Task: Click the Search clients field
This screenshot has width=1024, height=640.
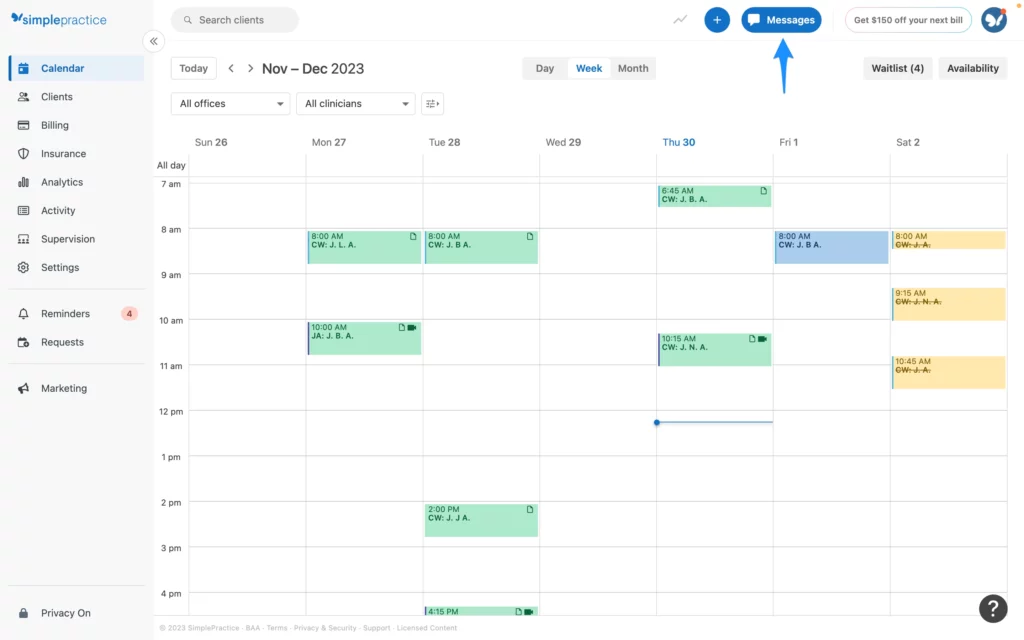Action: 235,20
